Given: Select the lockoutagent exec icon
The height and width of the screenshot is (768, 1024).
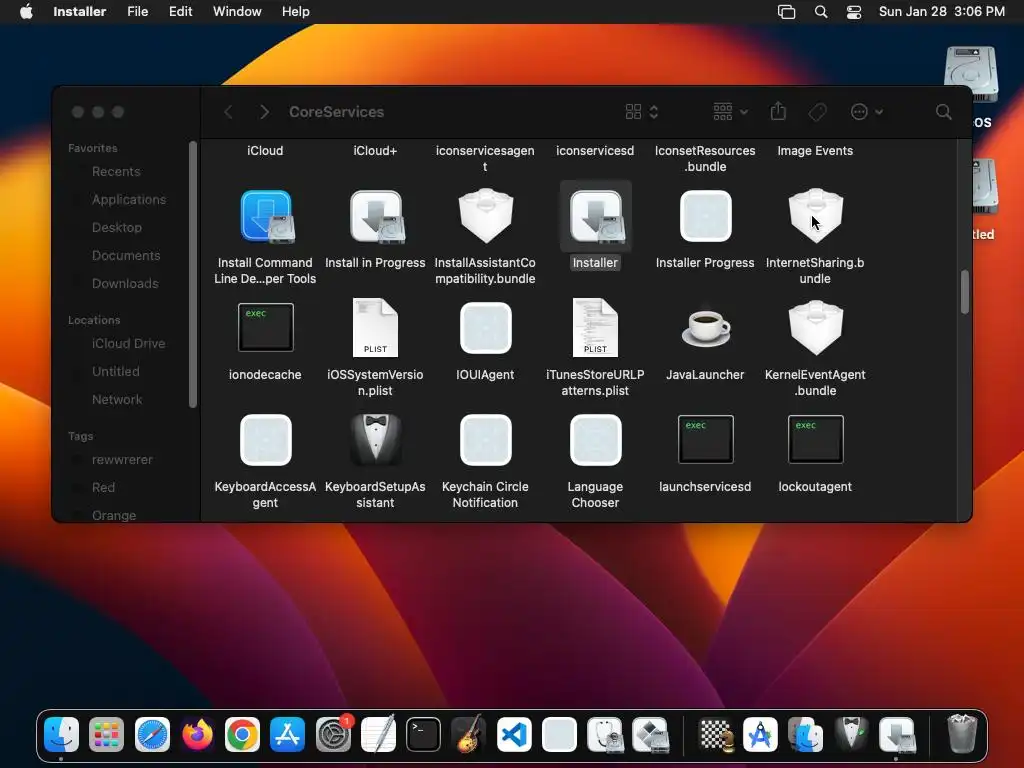Looking at the screenshot, I should pos(816,439).
